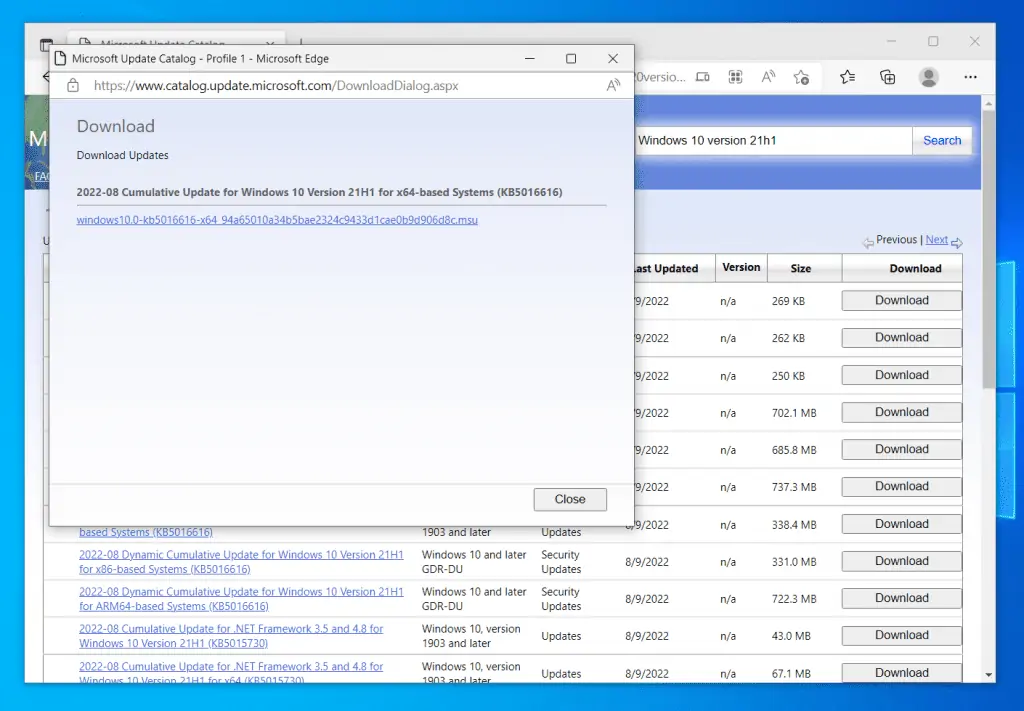Click the catalog search box with 'Windows 10 version 21h1'

tap(773, 140)
